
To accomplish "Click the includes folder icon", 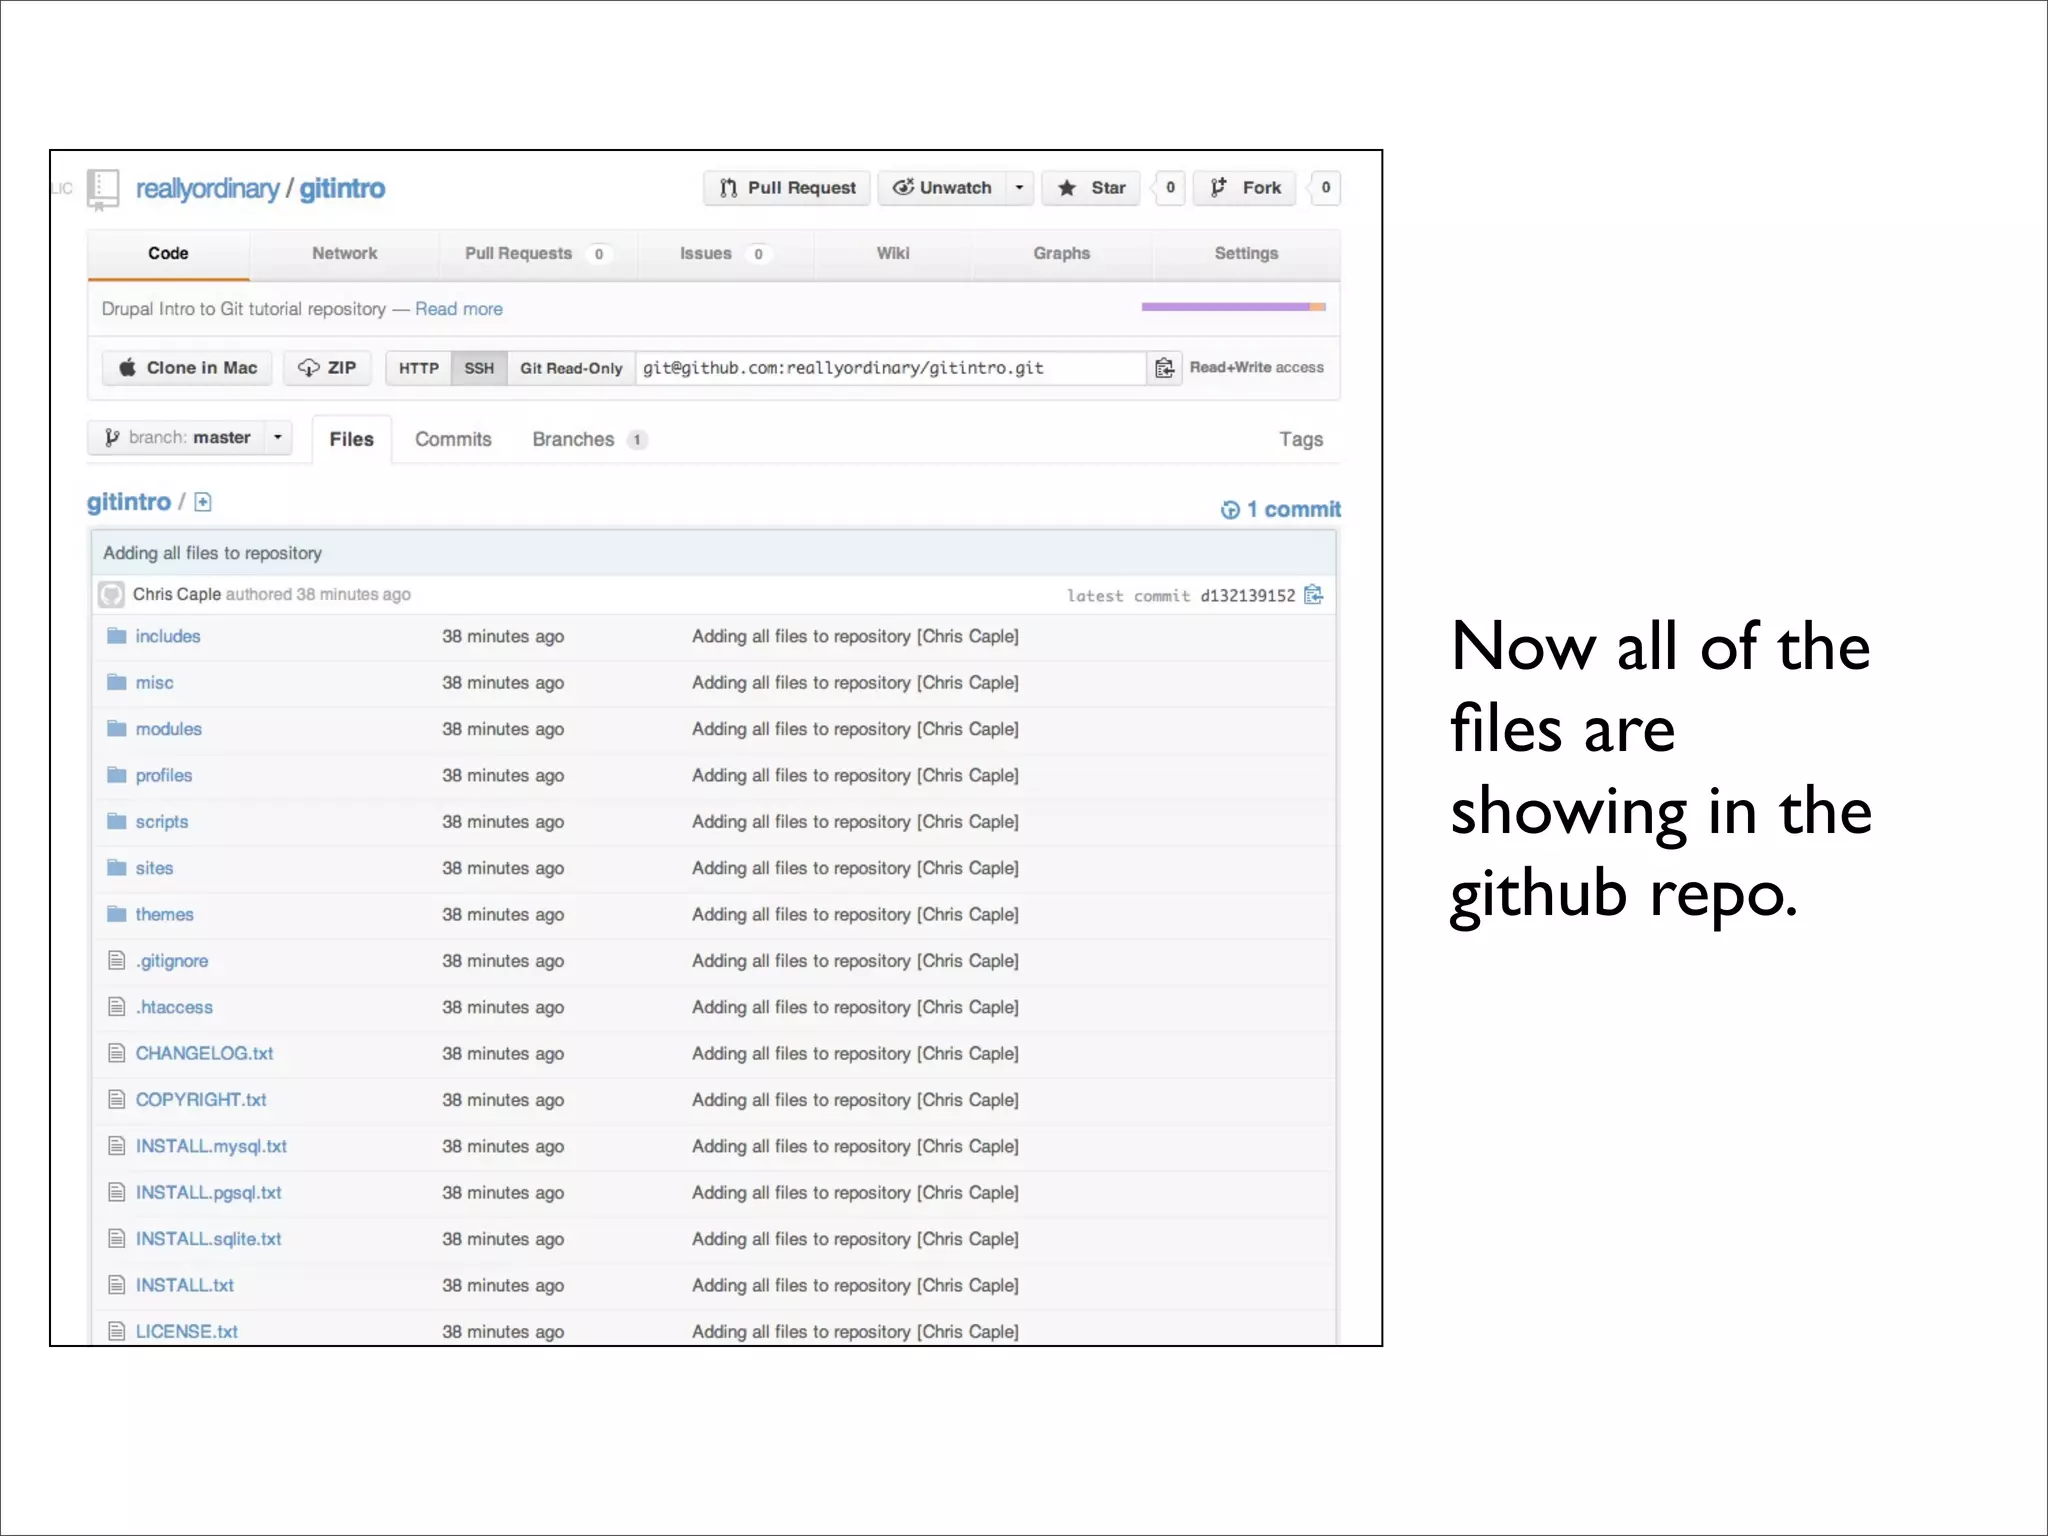I will [117, 636].
